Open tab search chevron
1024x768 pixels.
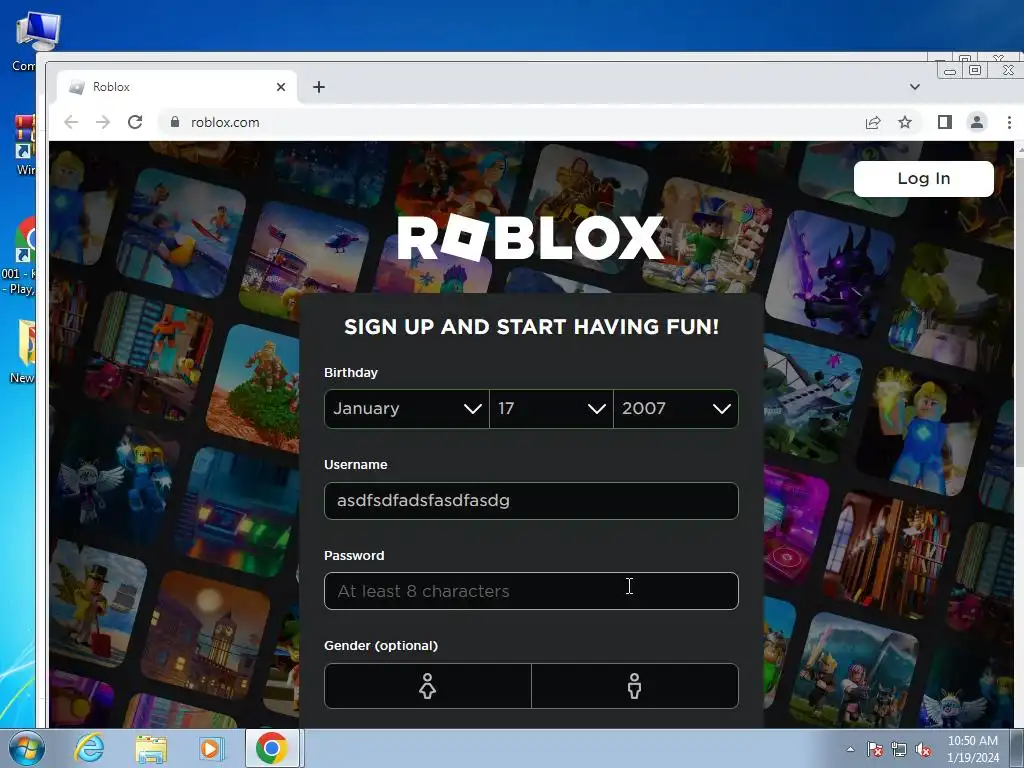[x=915, y=87]
